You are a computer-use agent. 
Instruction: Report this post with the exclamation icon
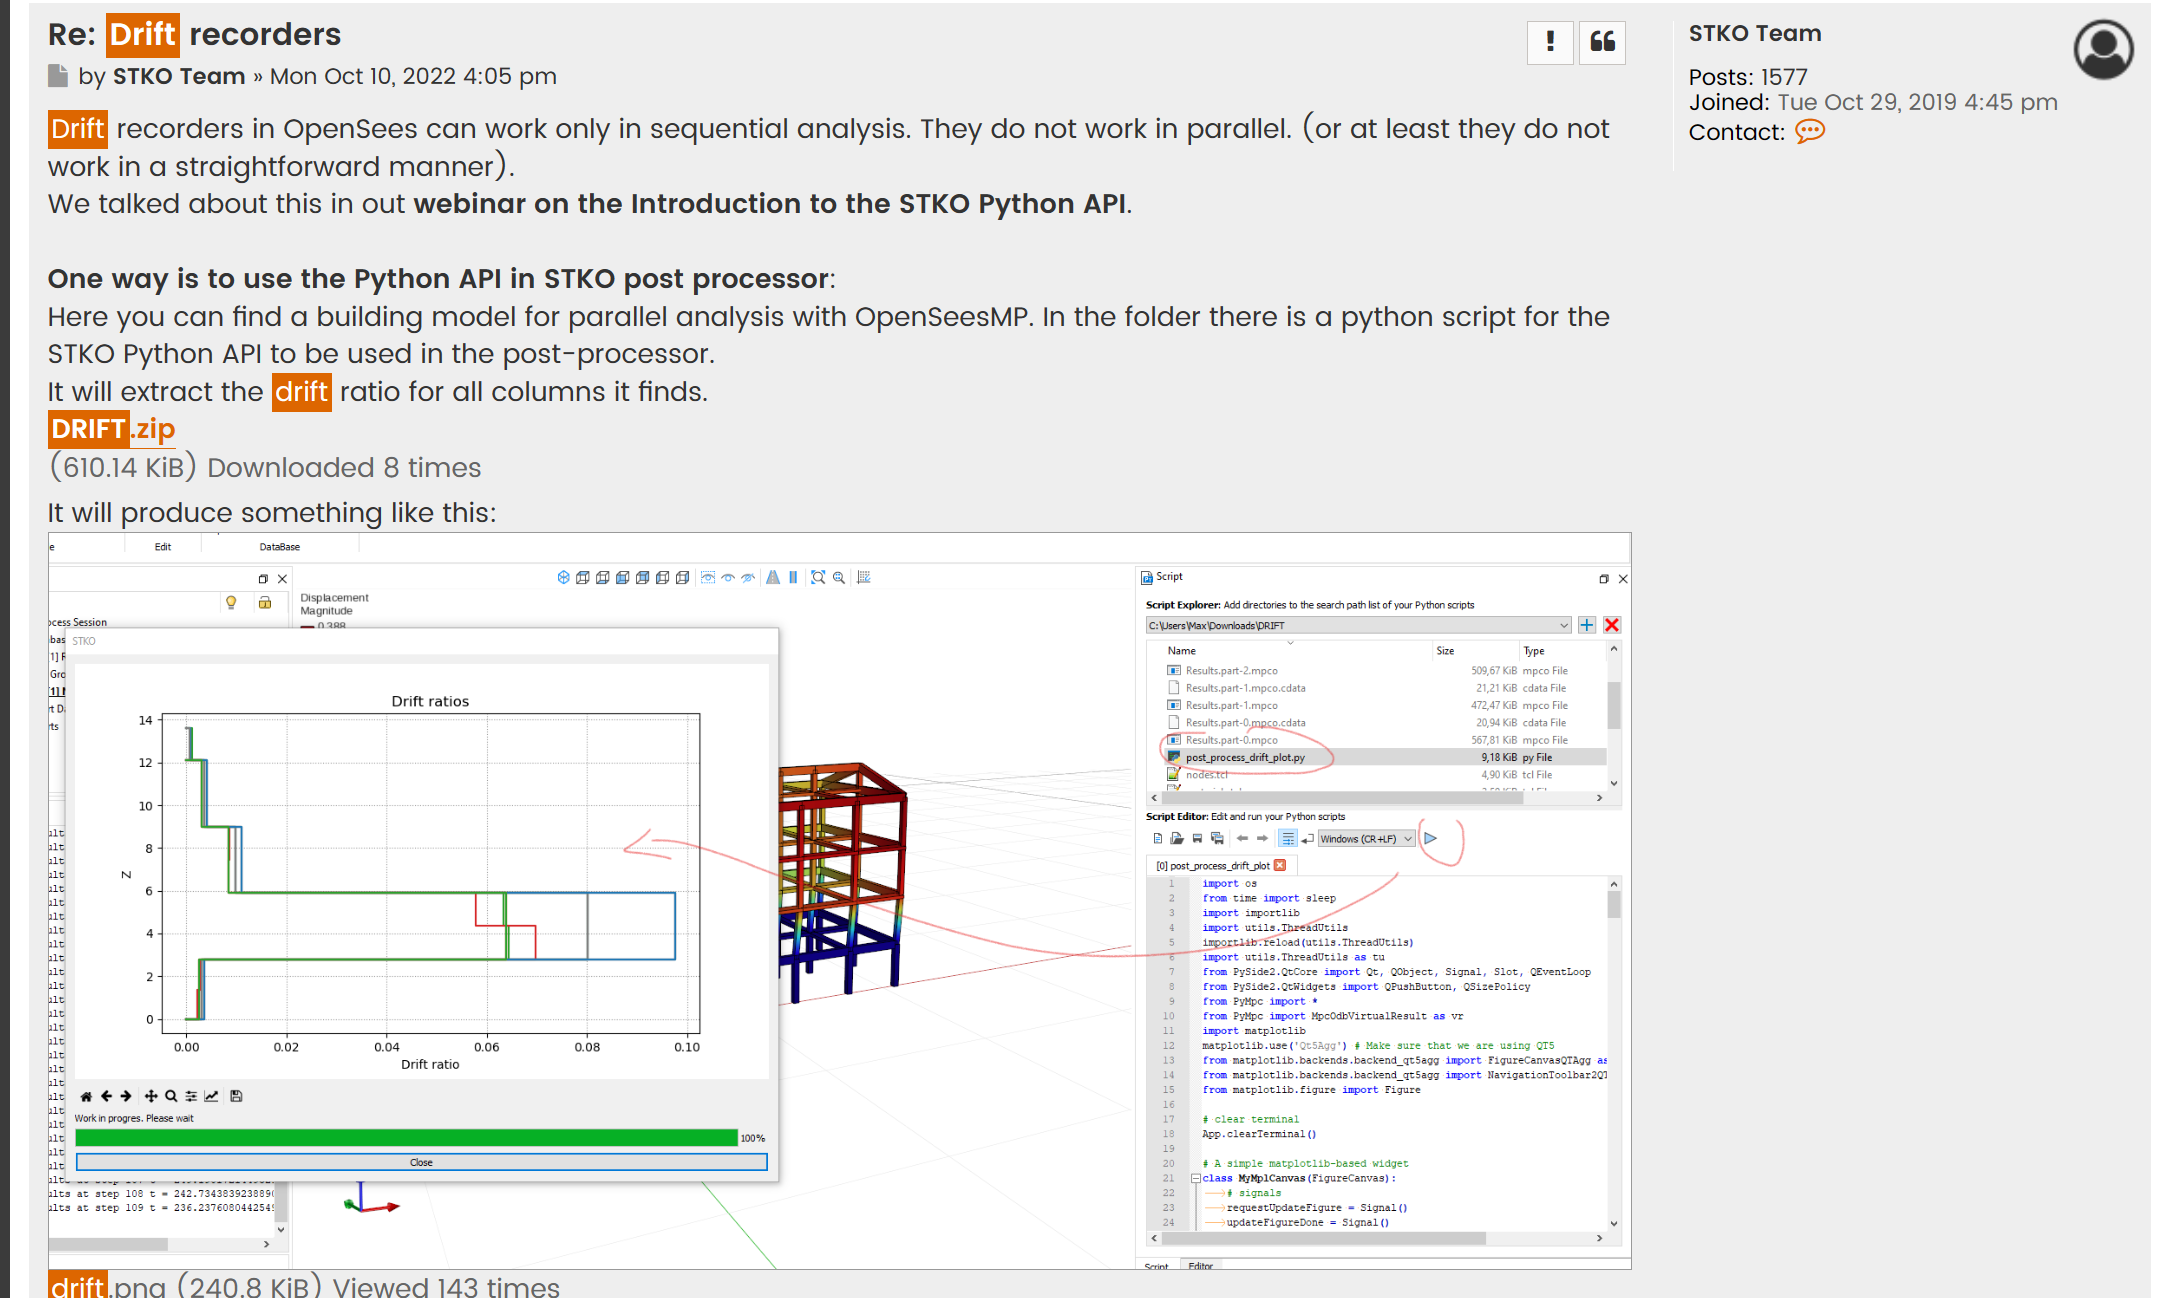[1550, 42]
